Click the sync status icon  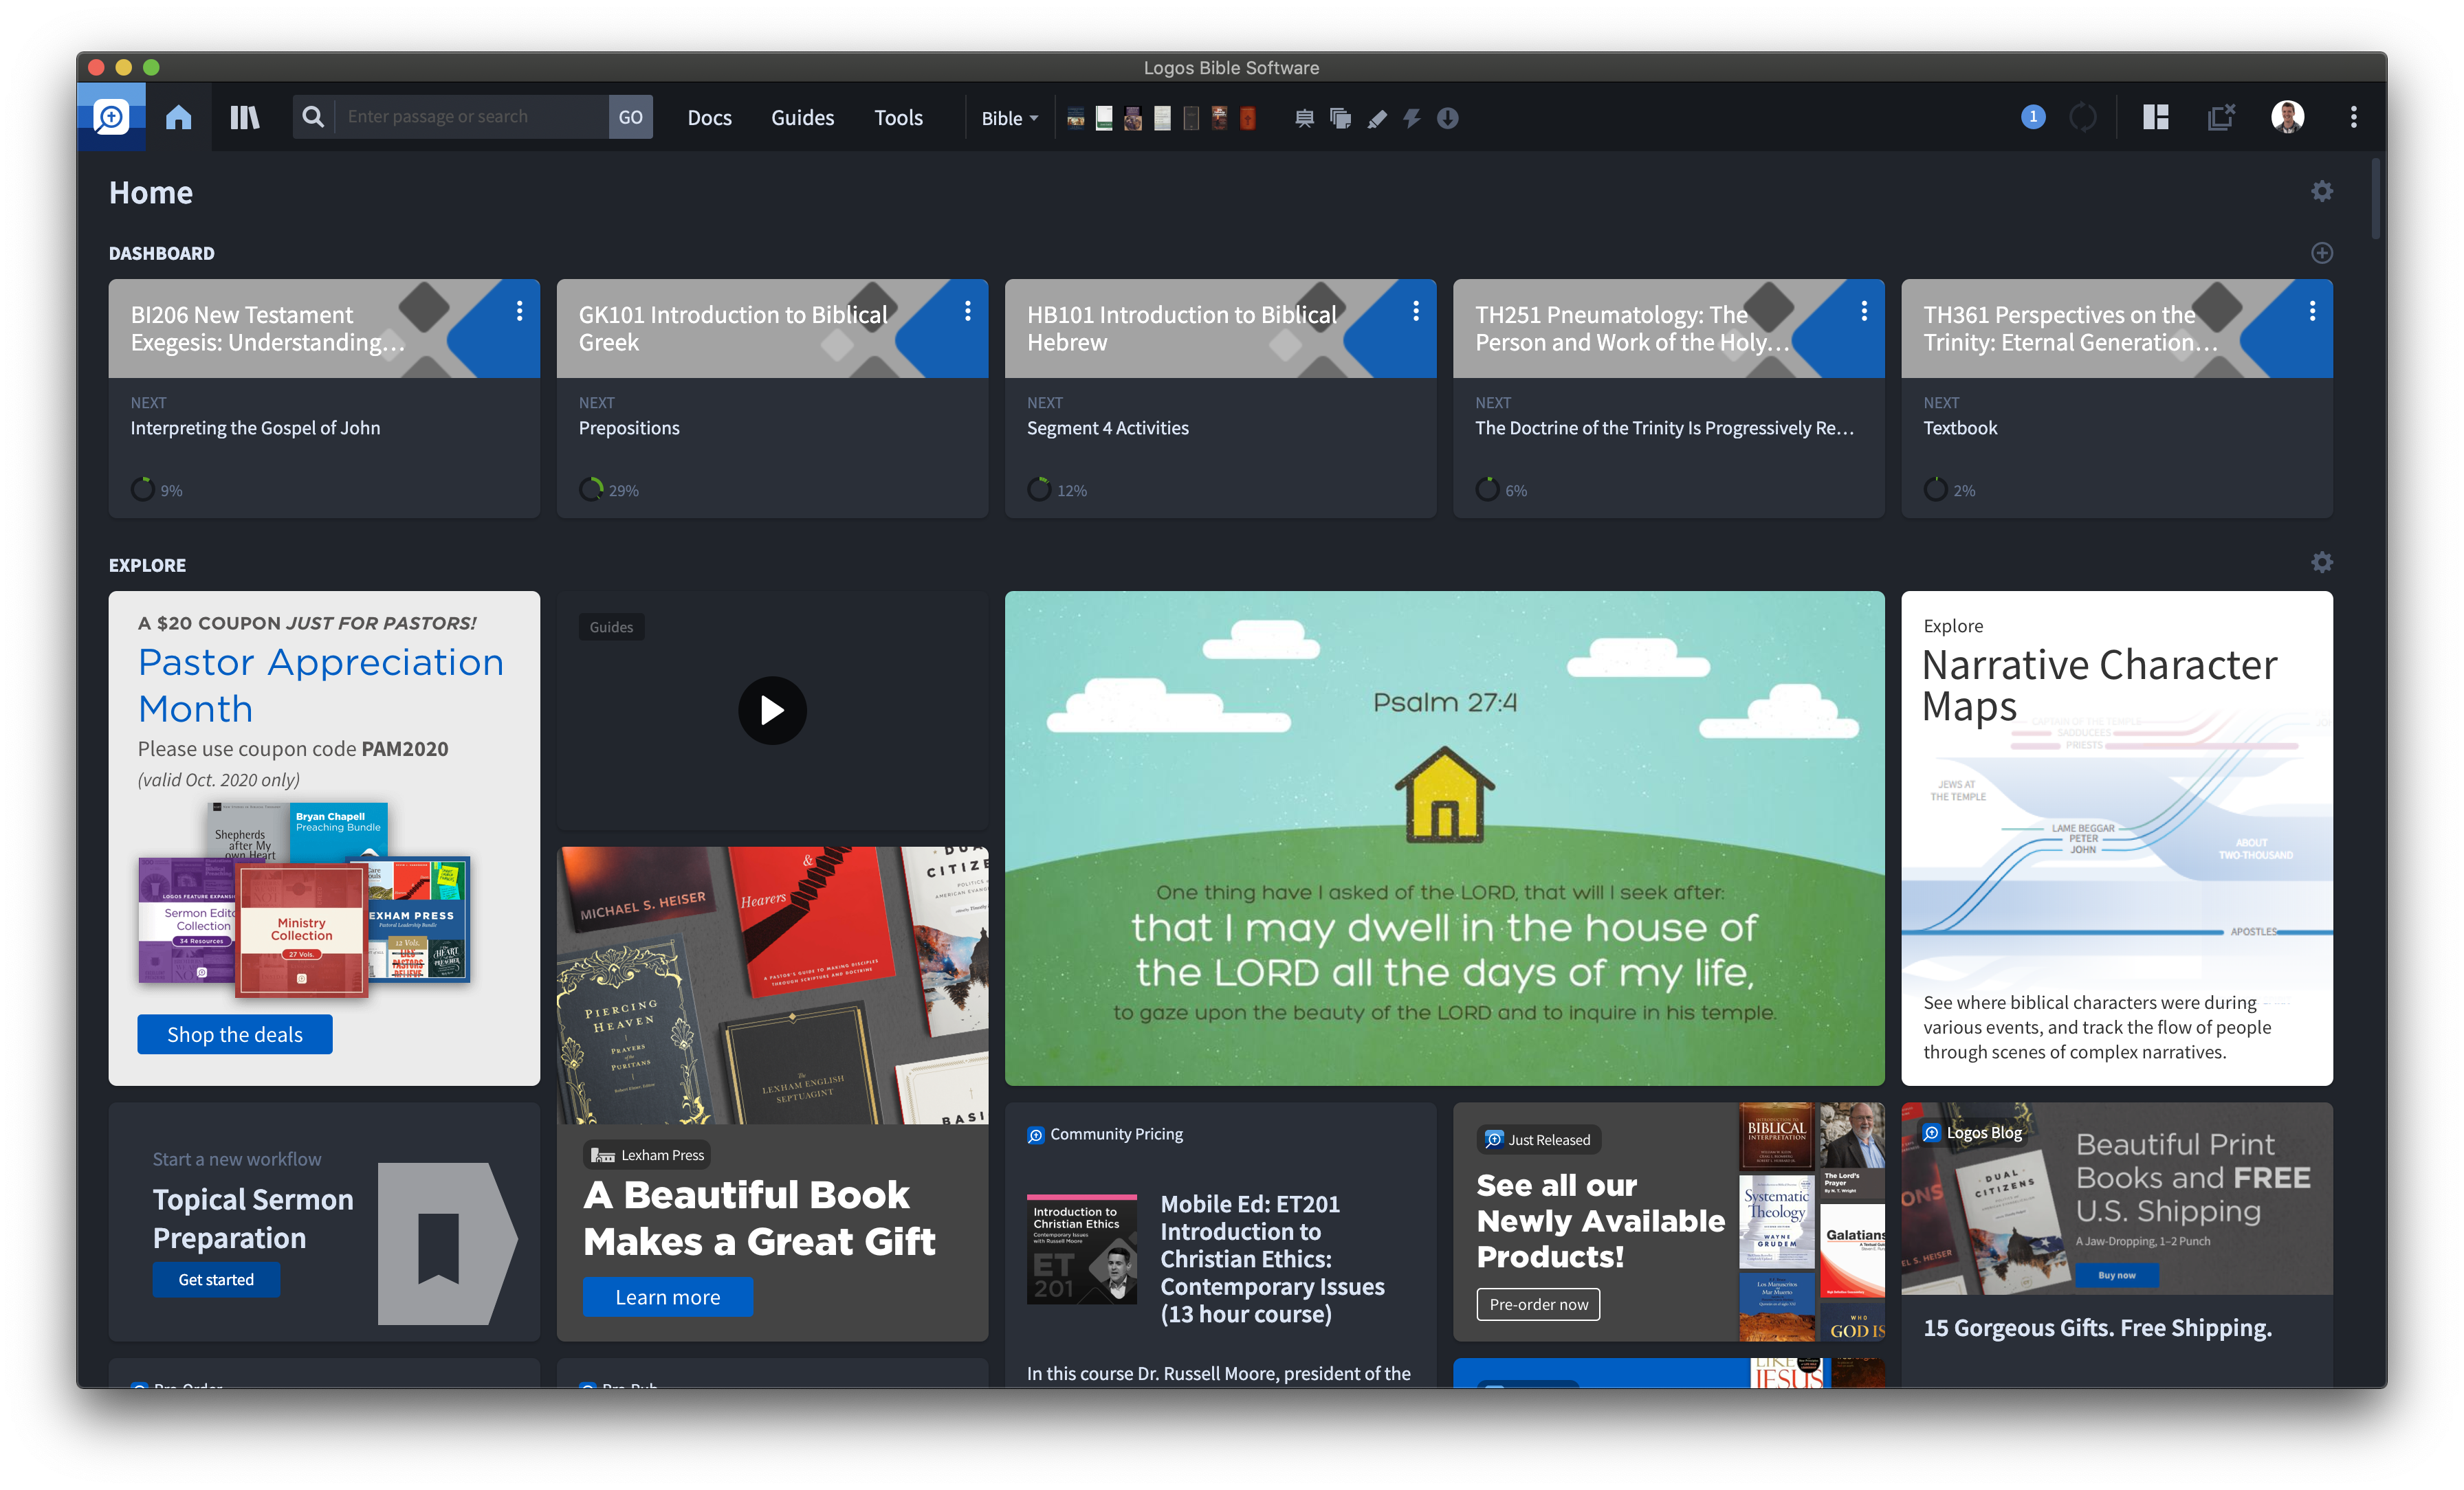point(2083,118)
